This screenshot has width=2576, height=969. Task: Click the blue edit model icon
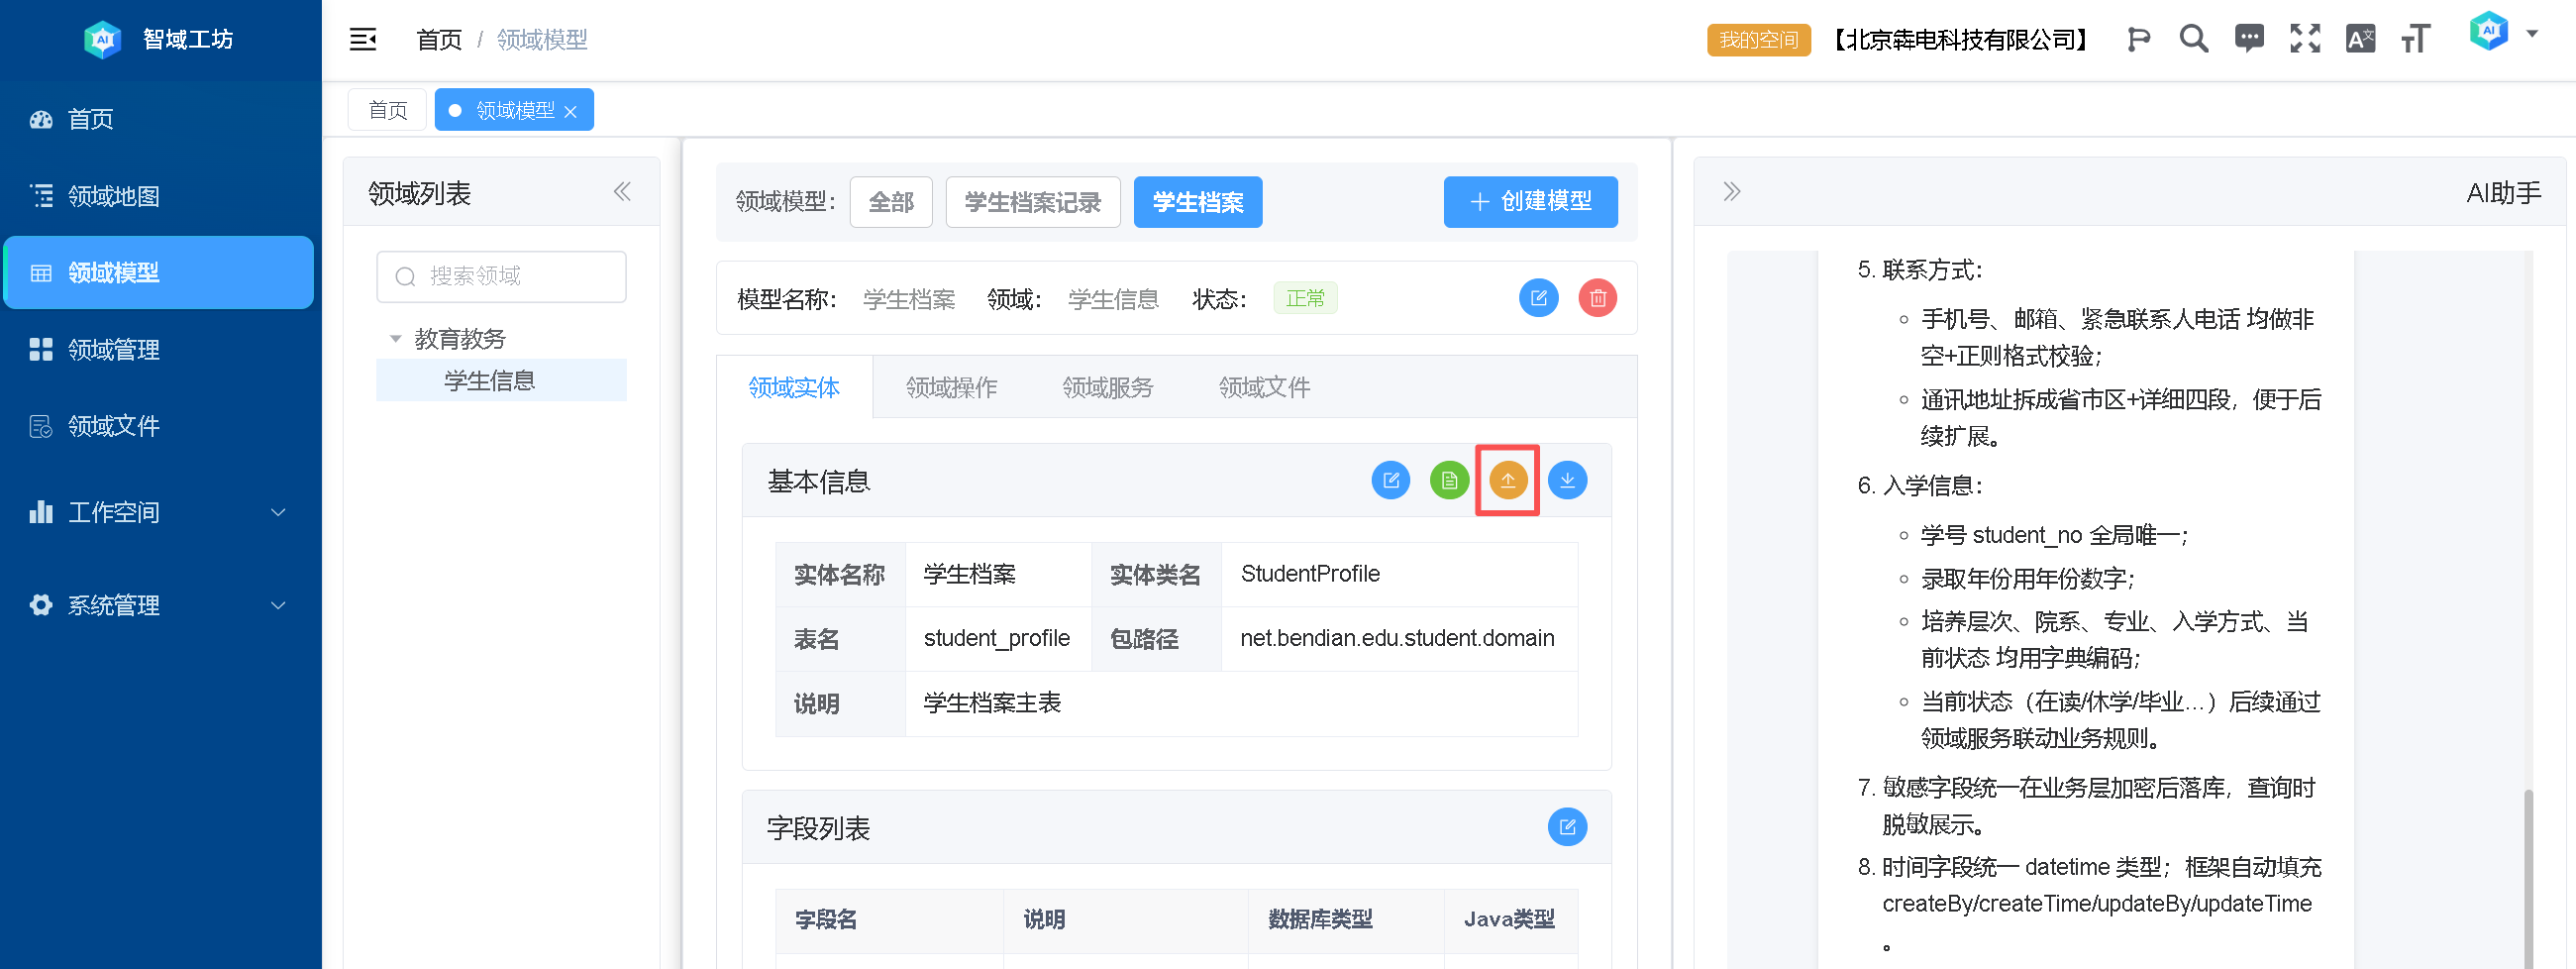click(x=1538, y=298)
